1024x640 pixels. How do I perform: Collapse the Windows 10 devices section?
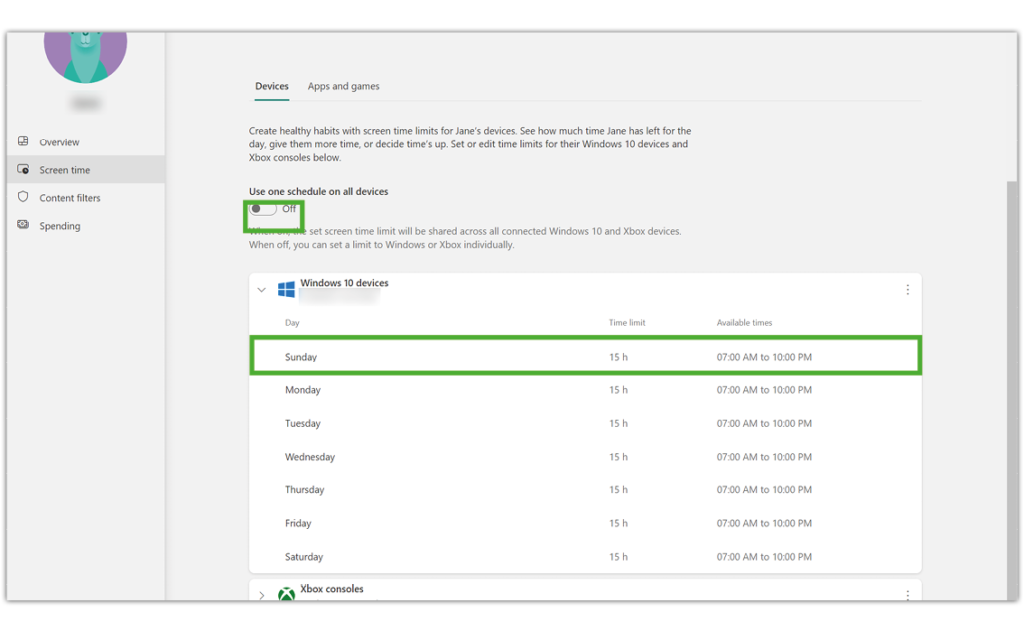coord(262,290)
